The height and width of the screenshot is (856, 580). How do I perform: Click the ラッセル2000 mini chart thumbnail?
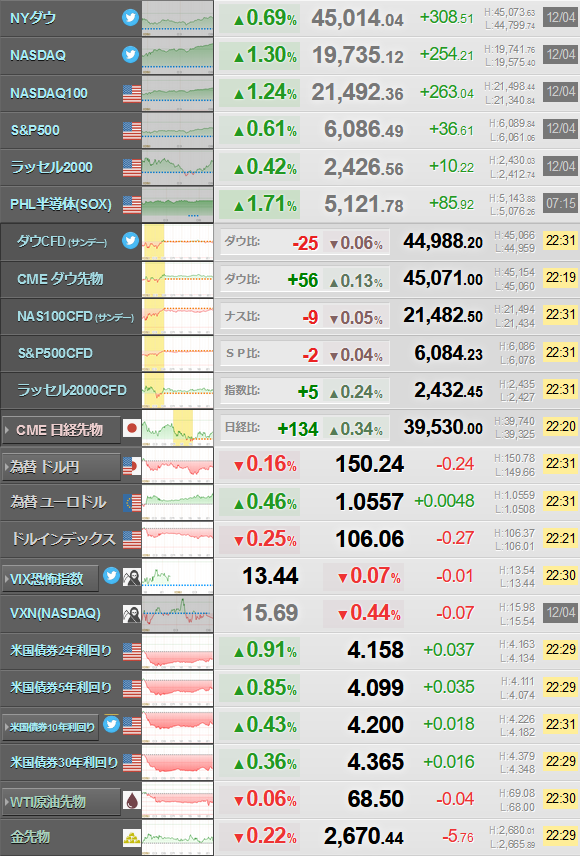click(x=177, y=167)
